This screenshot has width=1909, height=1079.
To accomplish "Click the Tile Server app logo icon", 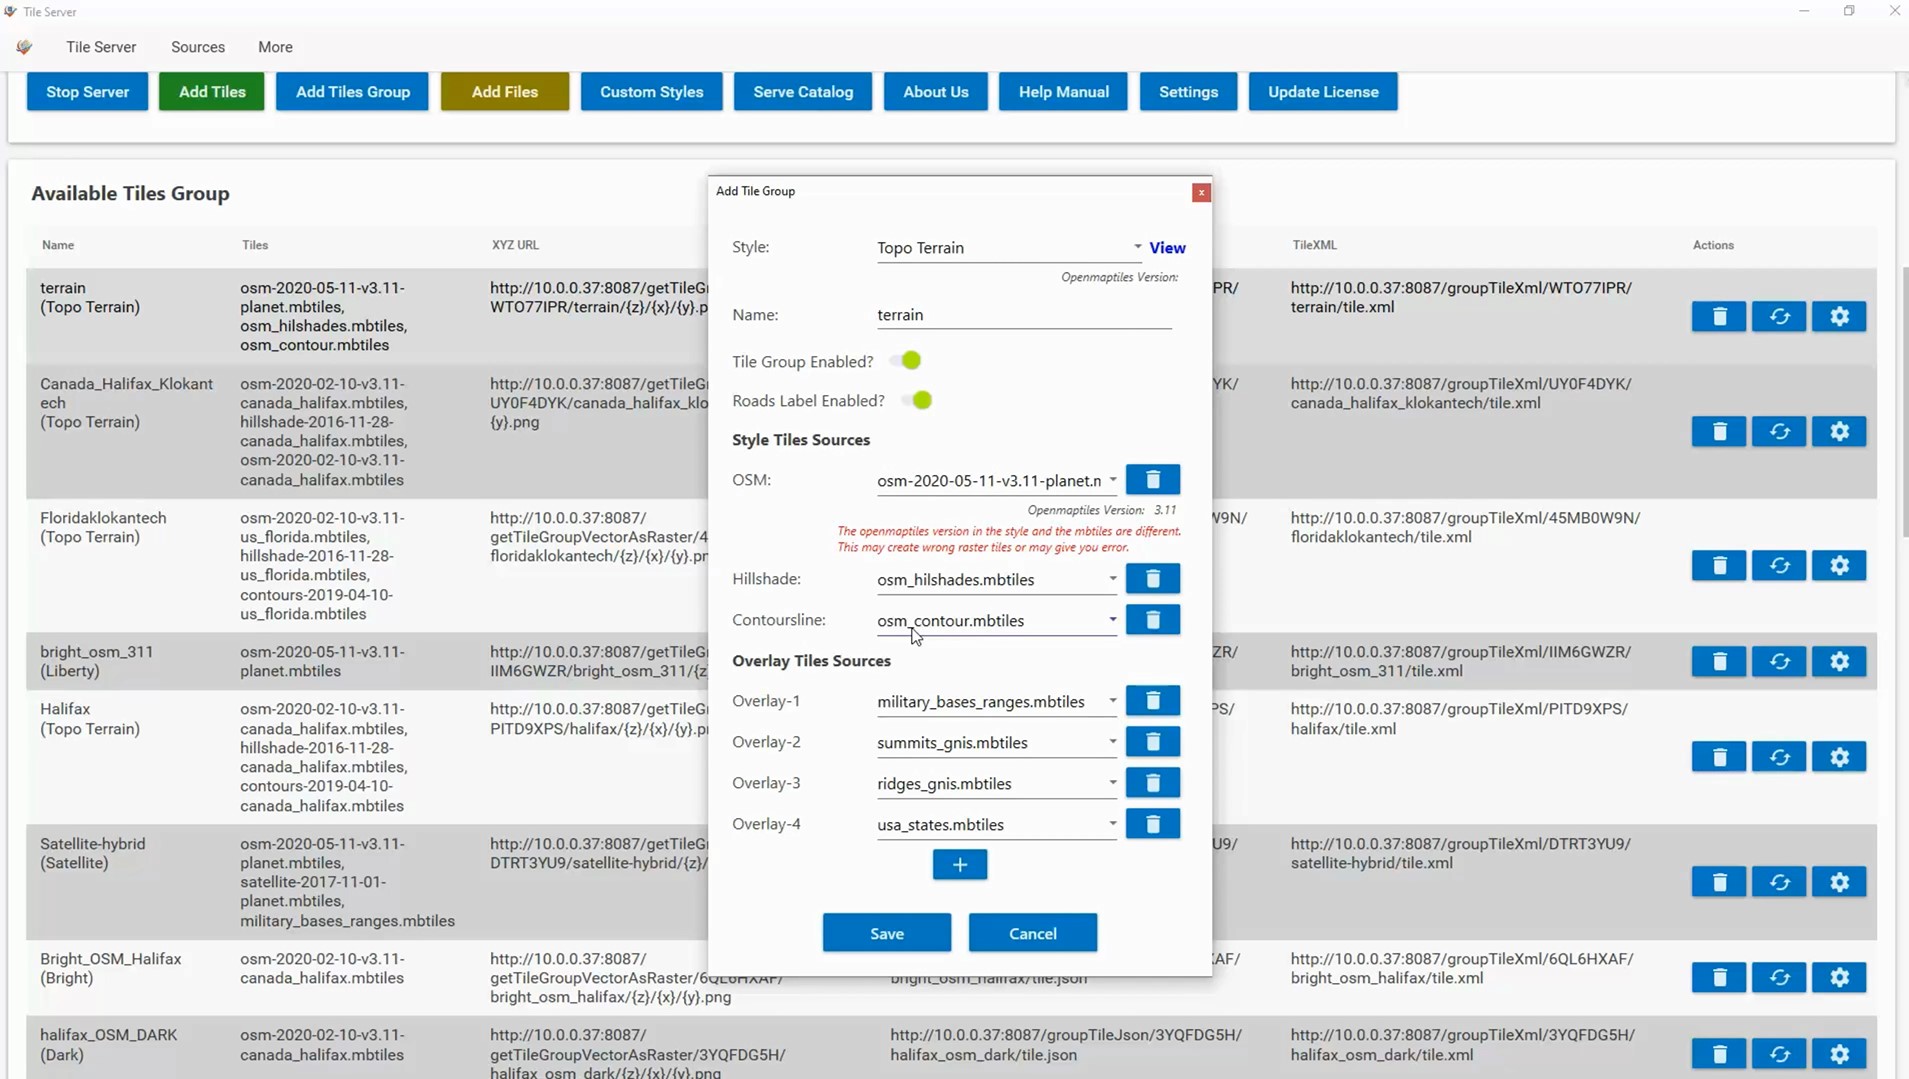I will click(x=25, y=47).
